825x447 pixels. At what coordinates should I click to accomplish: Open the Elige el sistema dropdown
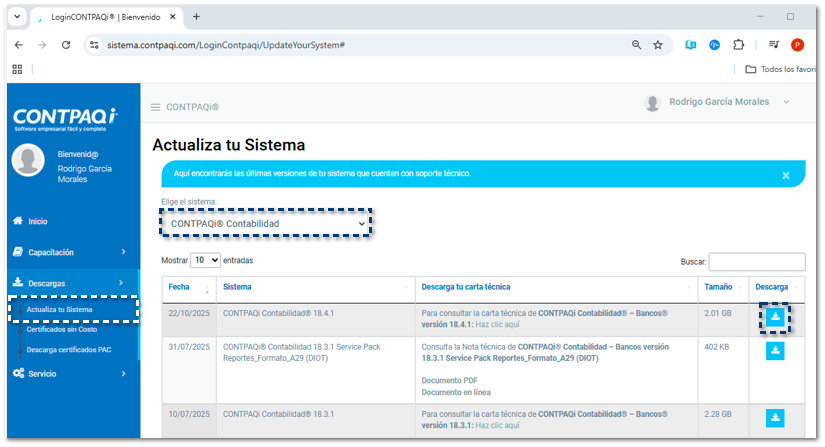[266, 224]
